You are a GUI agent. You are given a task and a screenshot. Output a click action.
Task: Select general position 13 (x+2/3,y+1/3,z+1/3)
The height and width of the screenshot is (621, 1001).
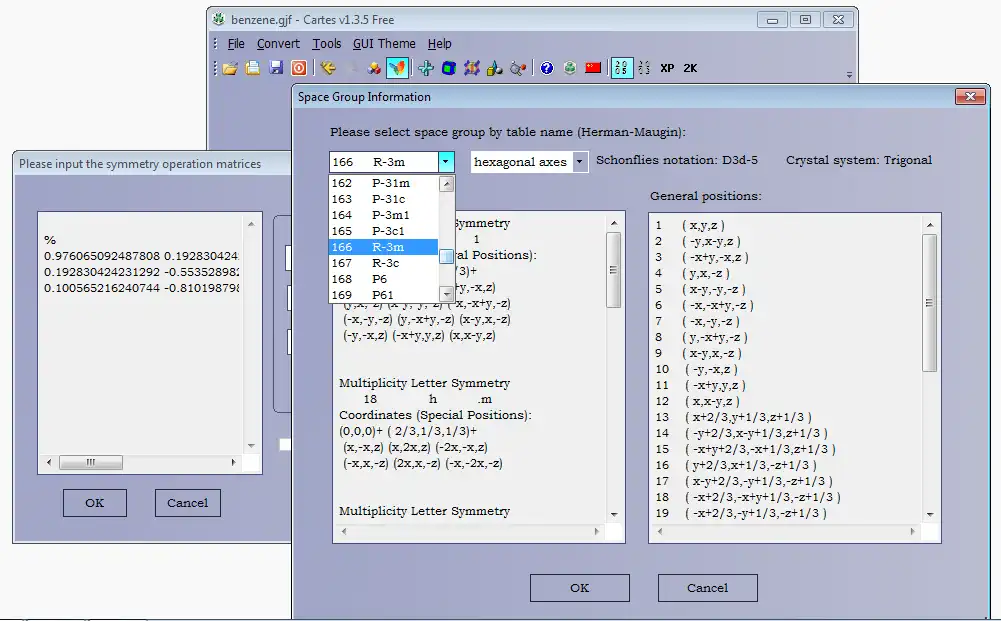pyautogui.click(x=734, y=417)
